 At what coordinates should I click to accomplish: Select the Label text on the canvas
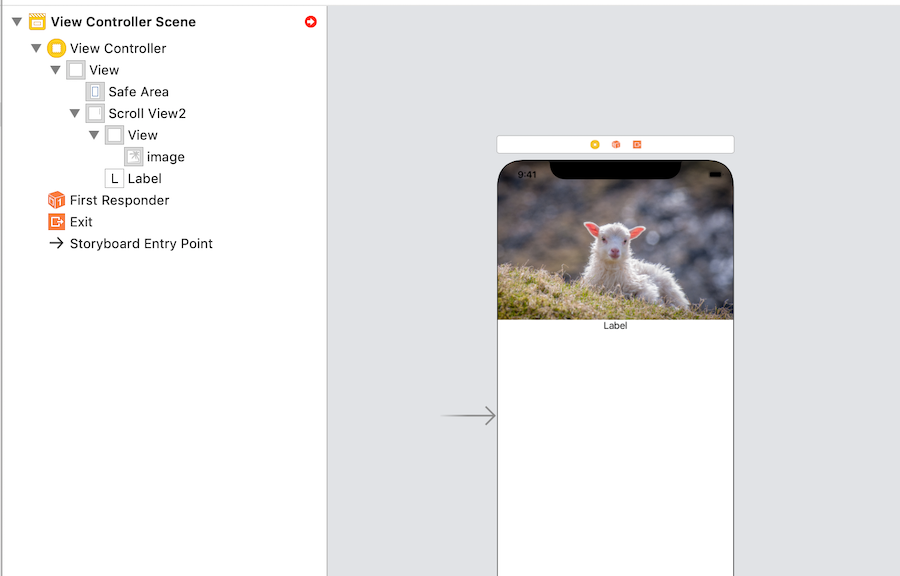coord(615,325)
